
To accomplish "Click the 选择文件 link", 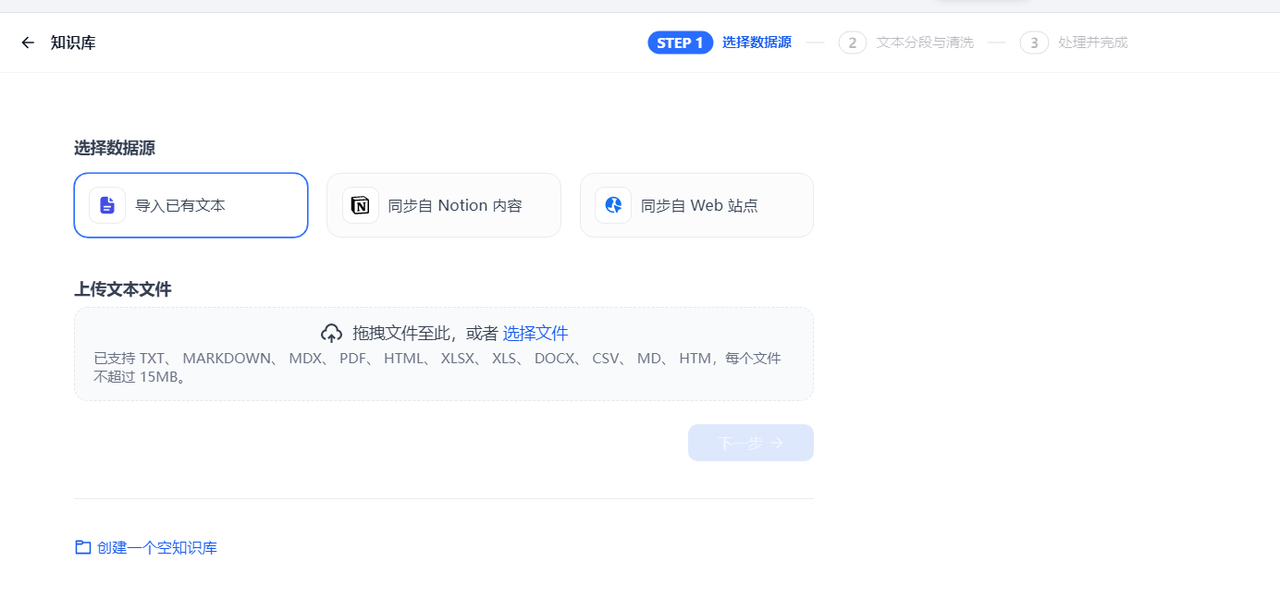I will pos(535,333).
